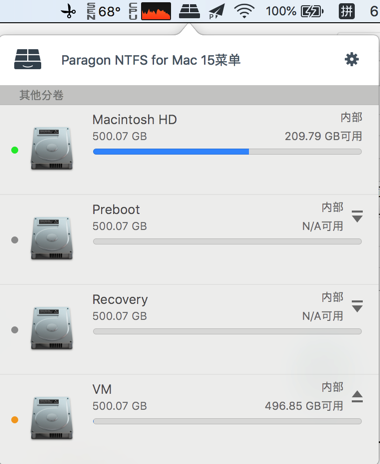Click the scissors icon in the menu bar
This screenshot has width=380, height=464.
click(69, 12)
